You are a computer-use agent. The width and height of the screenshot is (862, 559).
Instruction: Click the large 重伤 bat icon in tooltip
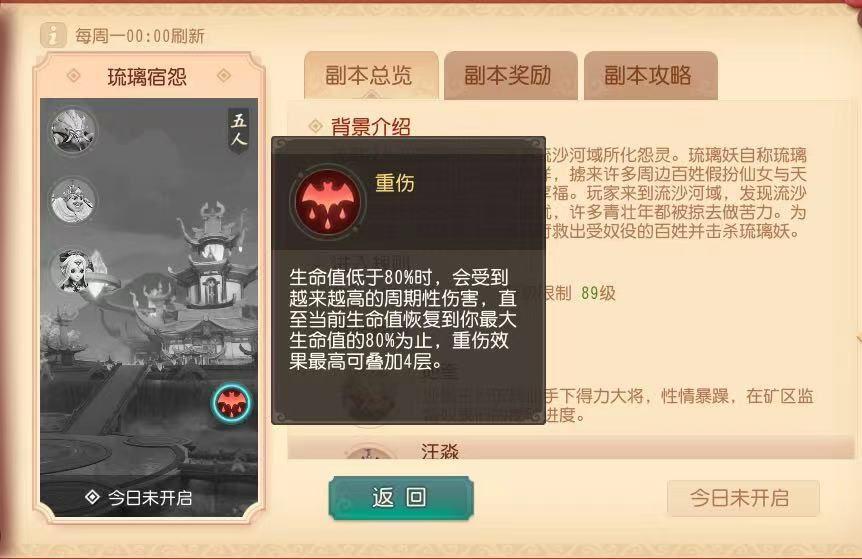click(328, 201)
